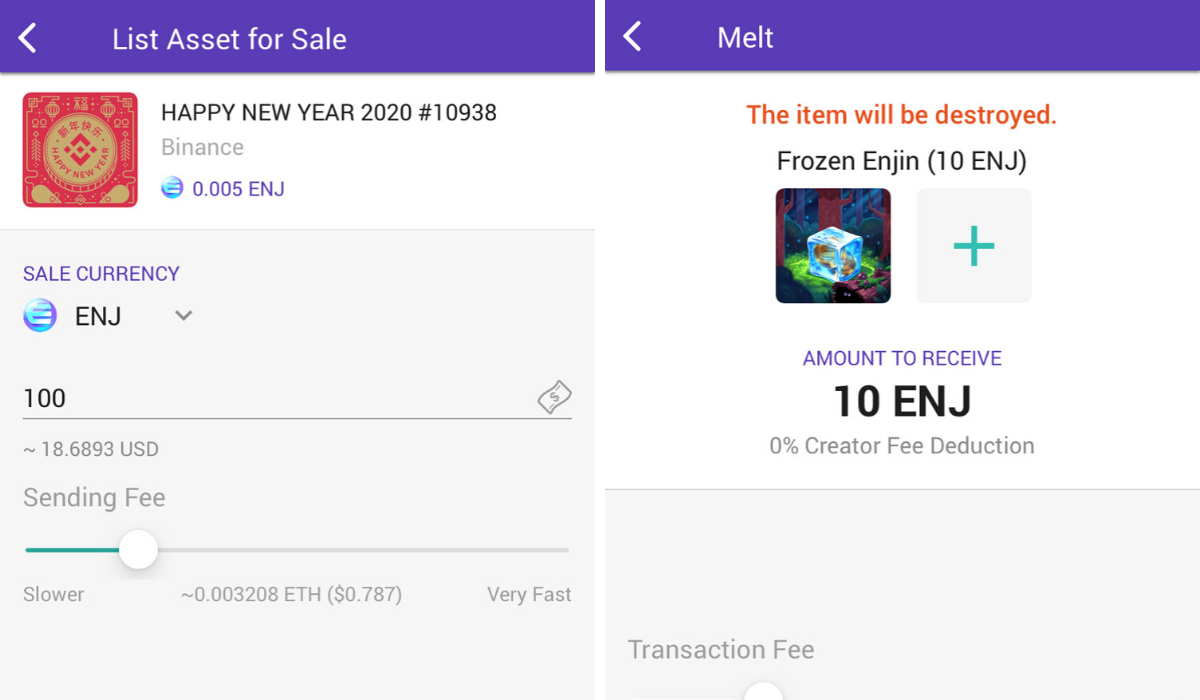Tap the ENJ coin icon under Sale Currency
1200x700 pixels.
pos(40,317)
